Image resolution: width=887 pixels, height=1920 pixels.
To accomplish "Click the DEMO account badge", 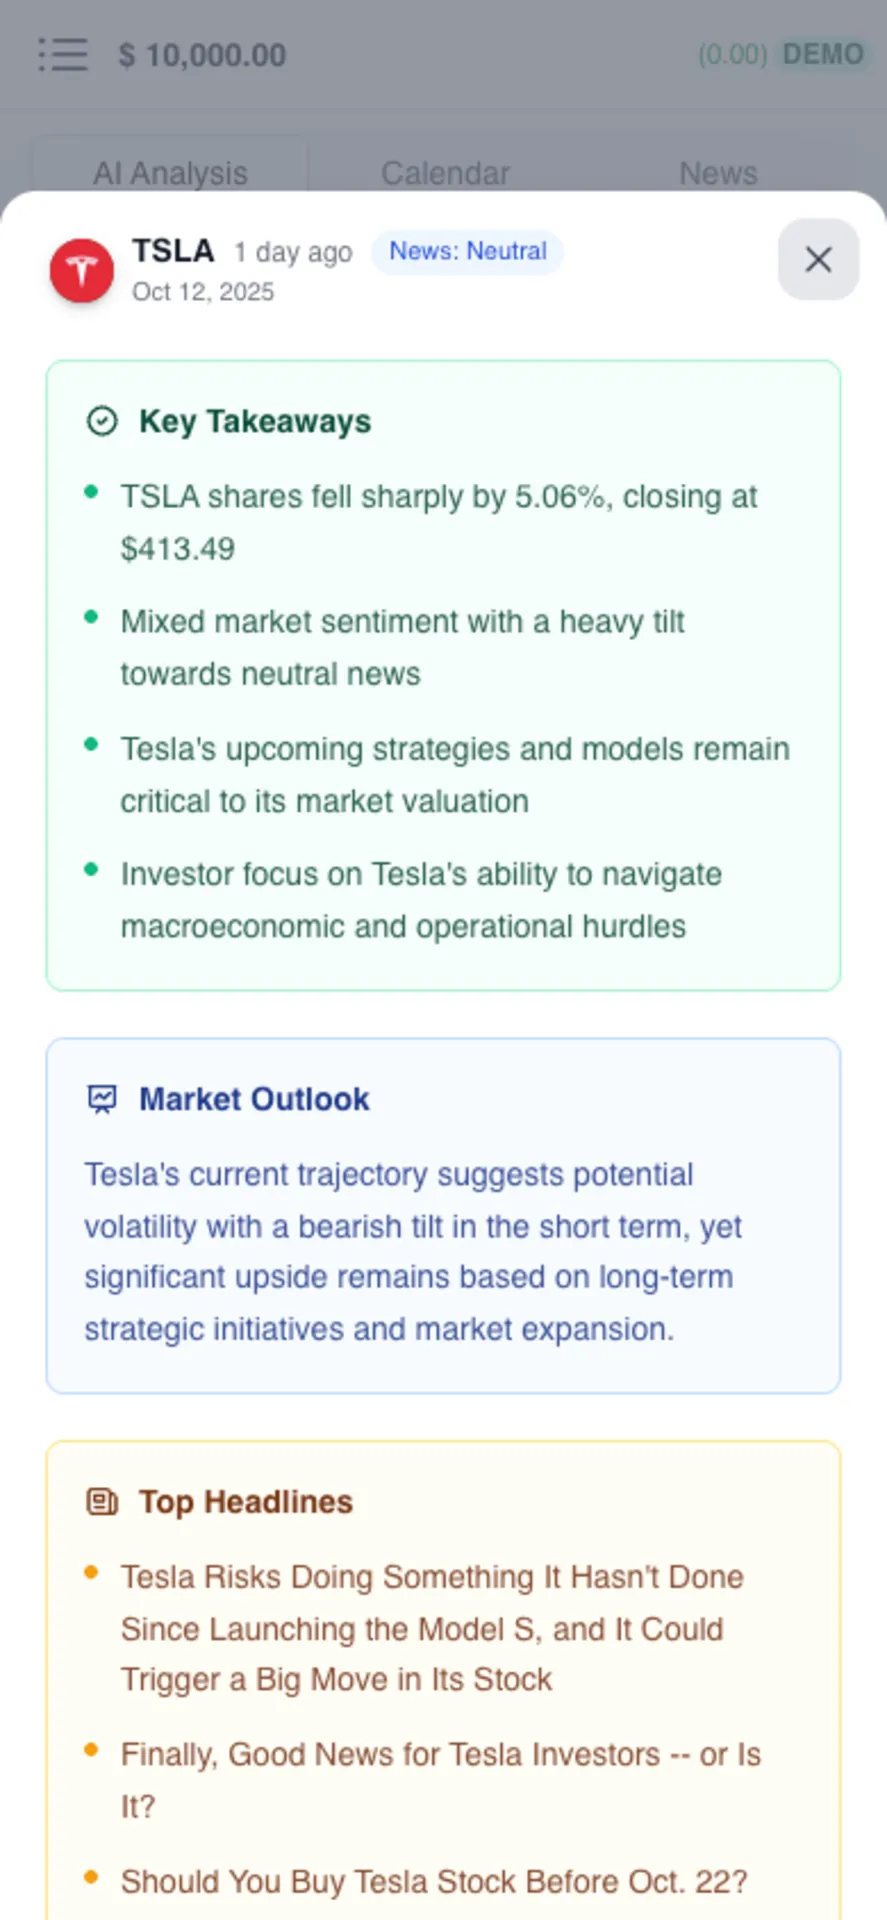I will [x=822, y=54].
